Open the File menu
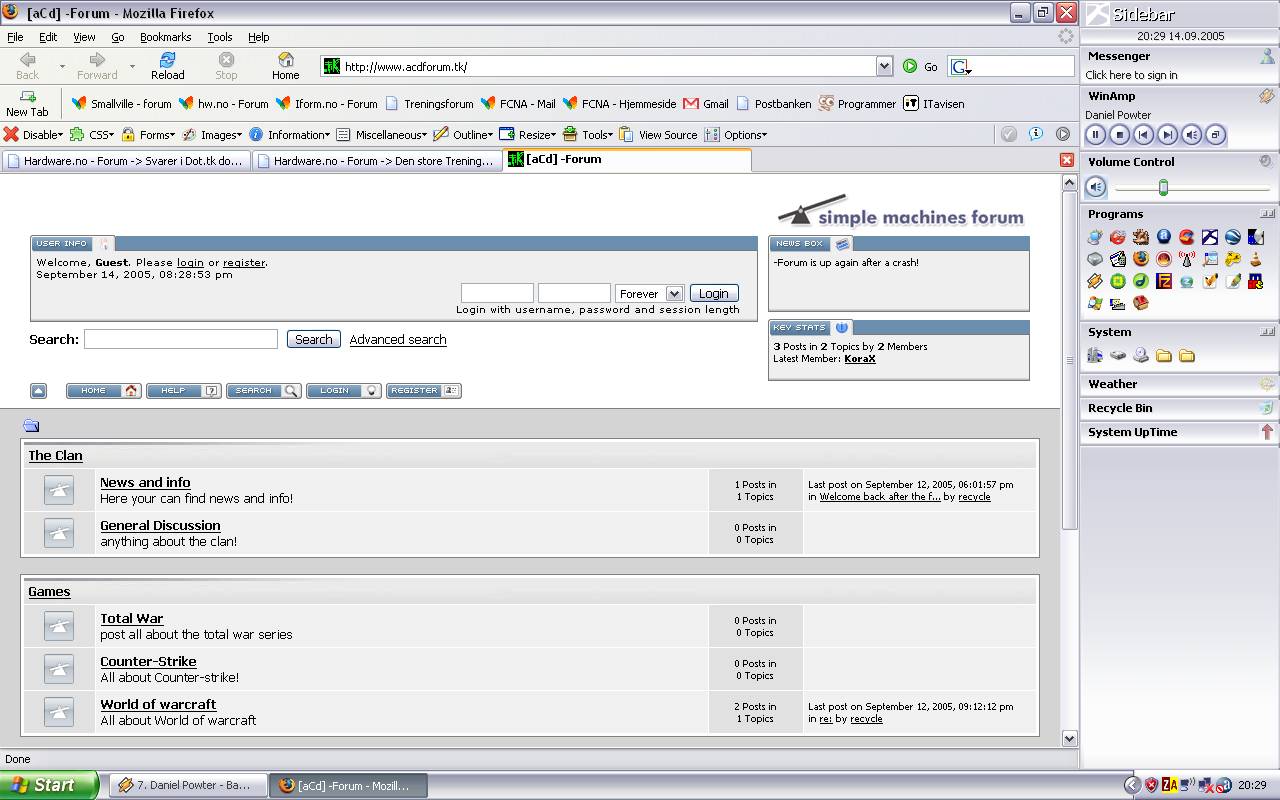This screenshot has width=1280, height=800. pyautogui.click(x=15, y=37)
